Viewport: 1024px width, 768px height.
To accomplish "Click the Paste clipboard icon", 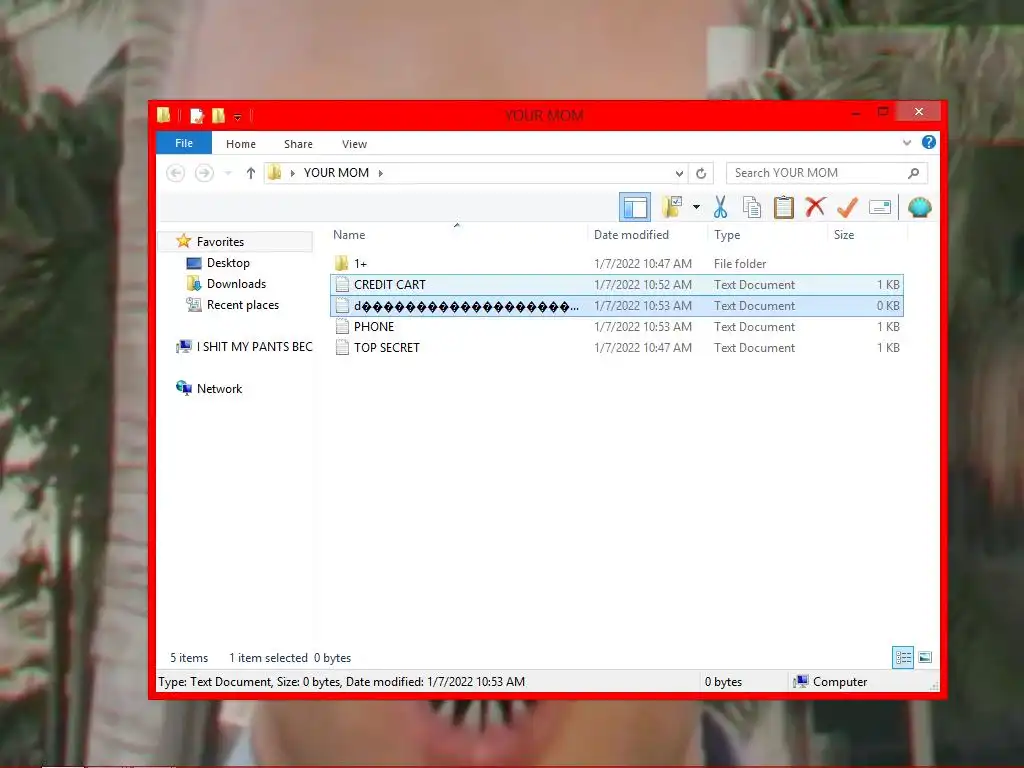I will click(x=784, y=208).
